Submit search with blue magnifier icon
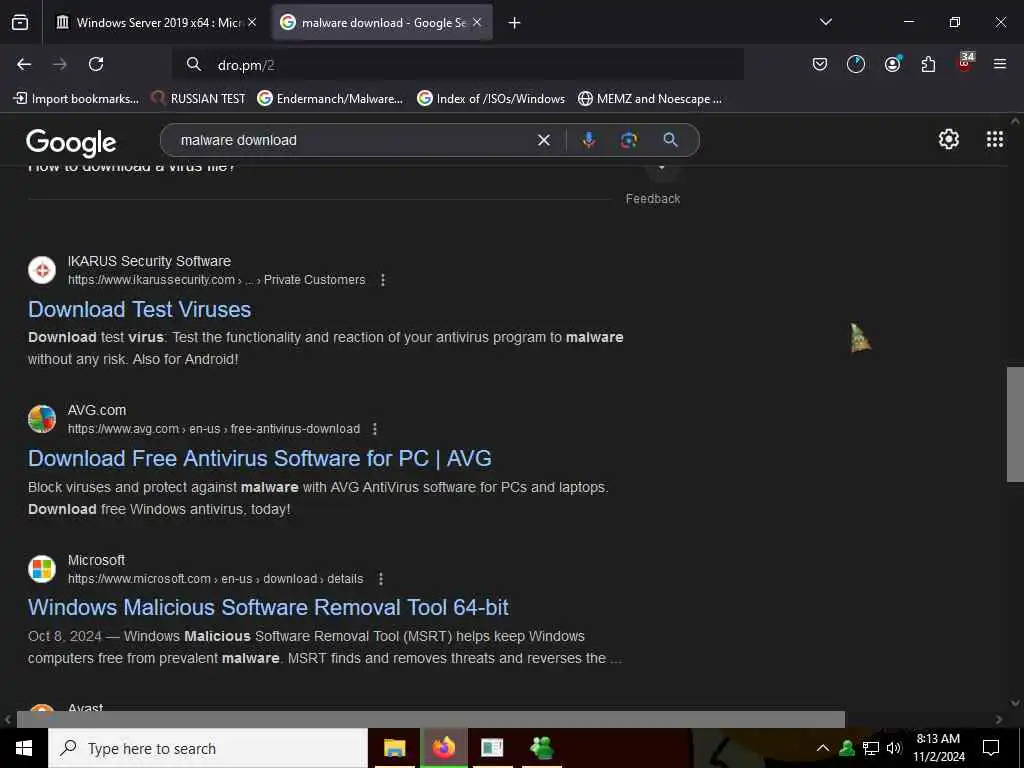 [x=671, y=140]
